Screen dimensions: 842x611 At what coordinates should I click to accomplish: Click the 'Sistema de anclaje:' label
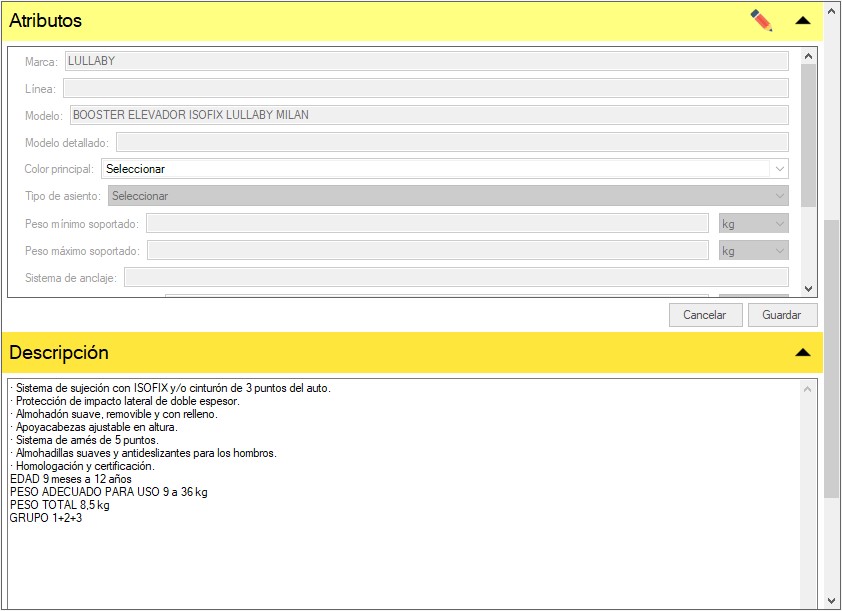71,278
